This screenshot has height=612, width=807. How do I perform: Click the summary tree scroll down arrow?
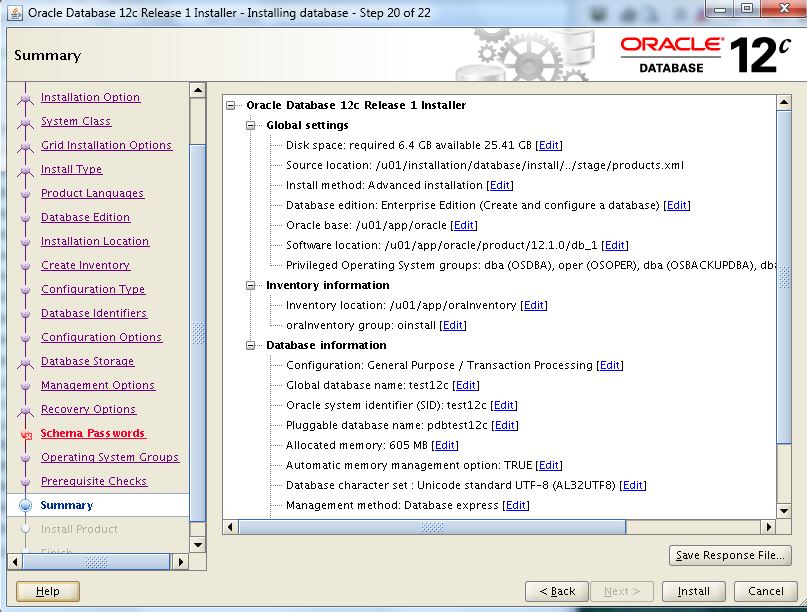[784, 511]
